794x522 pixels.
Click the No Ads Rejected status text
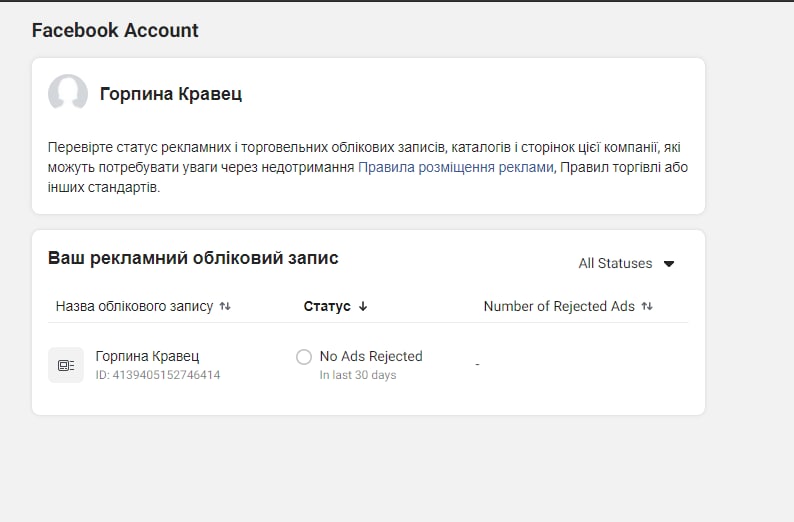(x=371, y=356)
